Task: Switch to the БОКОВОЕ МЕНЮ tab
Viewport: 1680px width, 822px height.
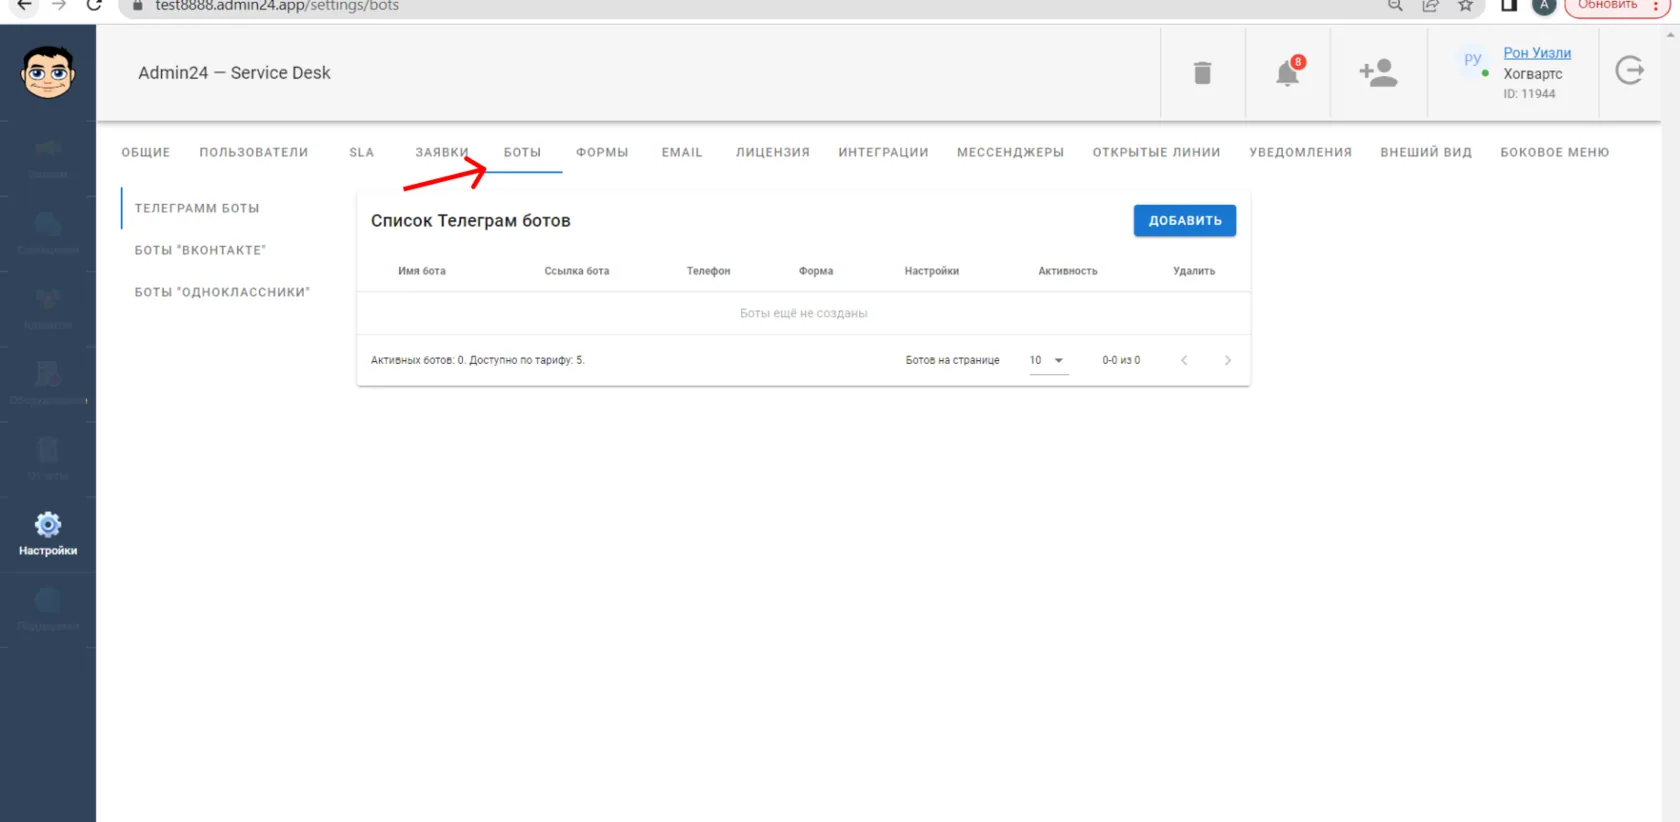Action: (x=1554, y=152)
